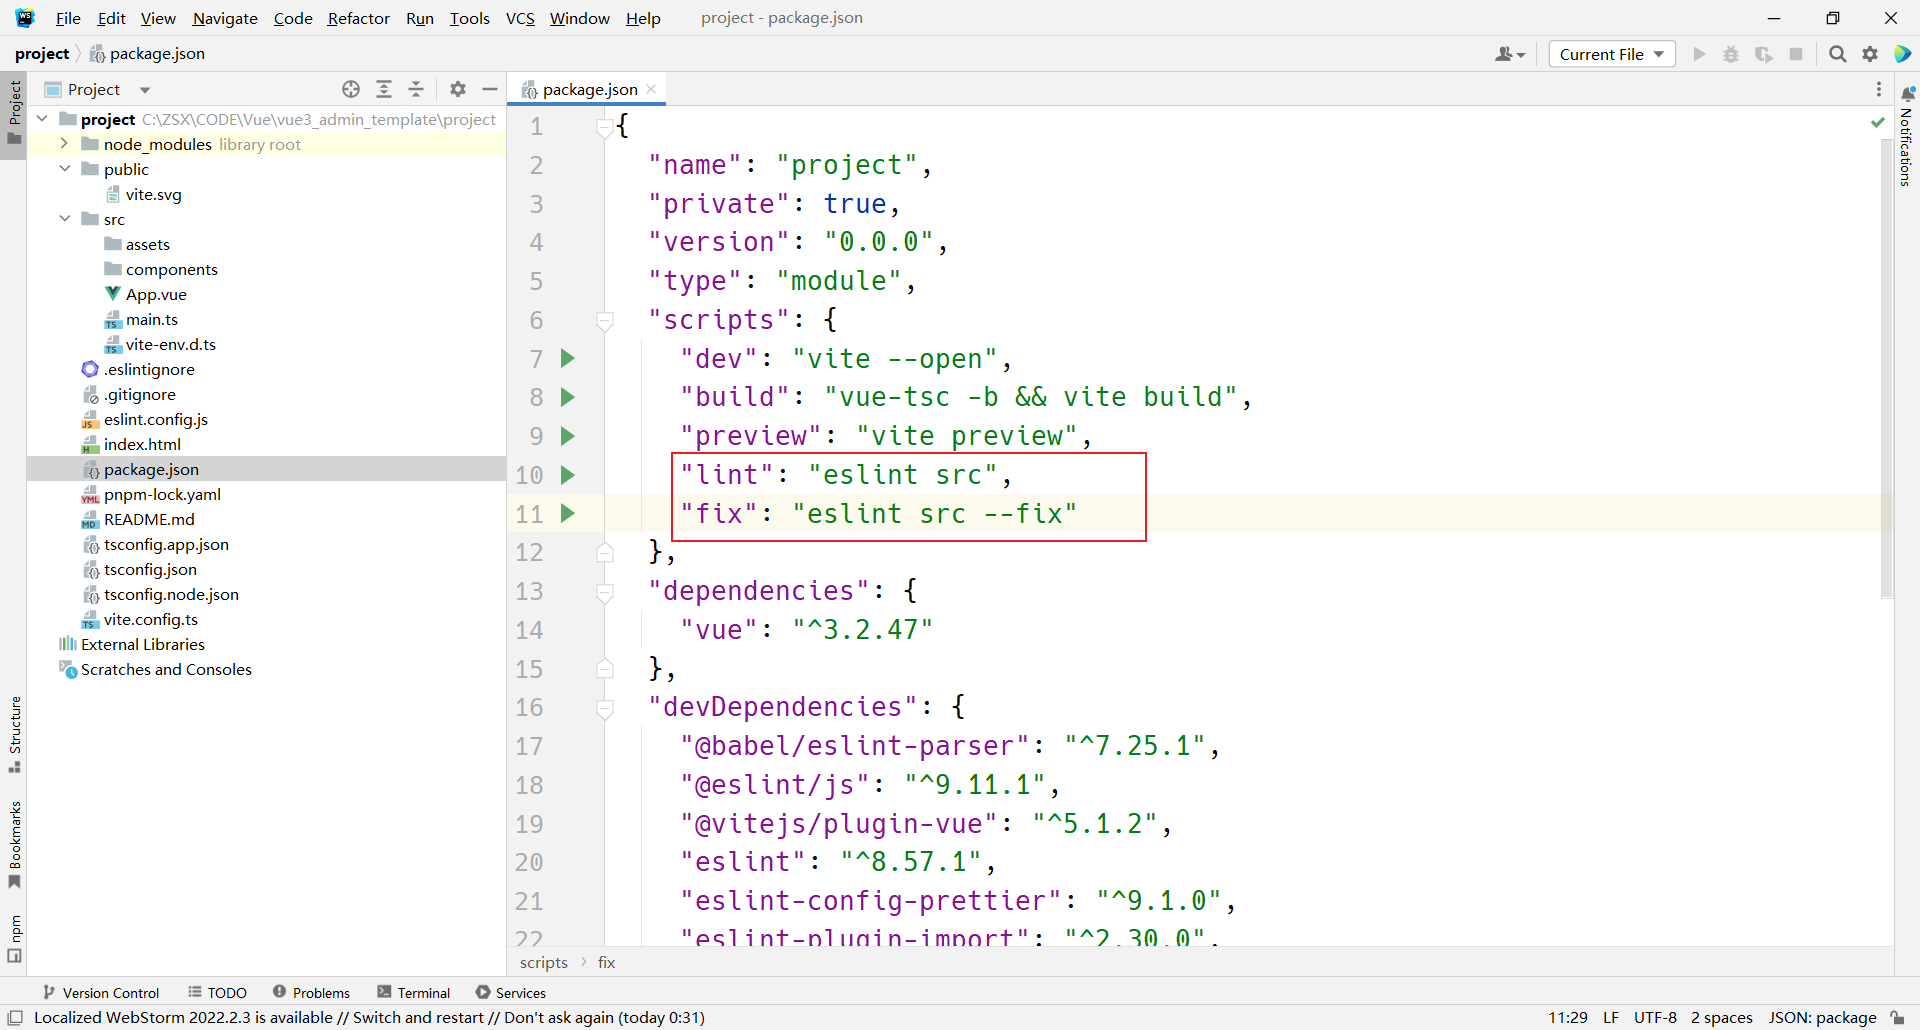Run the preview script gutter arrow

point(568,436)
